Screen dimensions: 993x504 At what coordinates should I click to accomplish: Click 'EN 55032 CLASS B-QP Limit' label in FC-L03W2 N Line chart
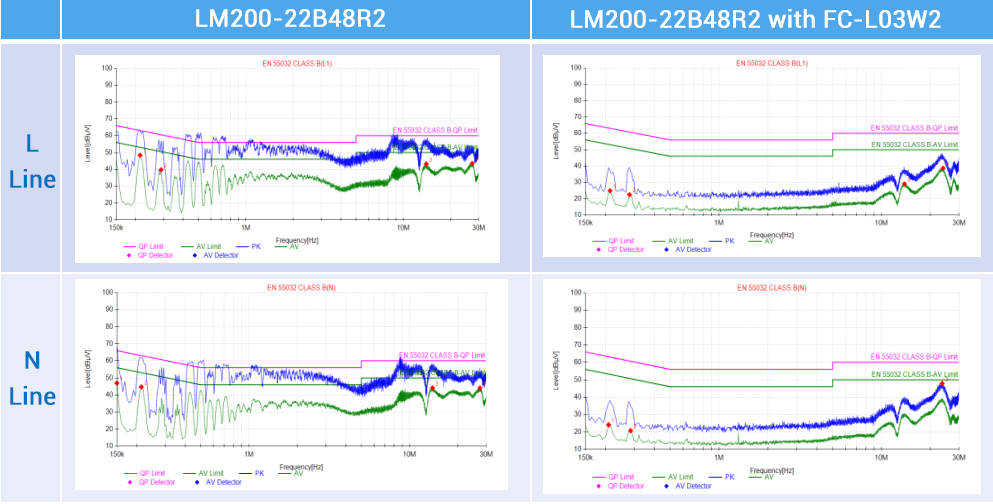(x=914, y=356)
